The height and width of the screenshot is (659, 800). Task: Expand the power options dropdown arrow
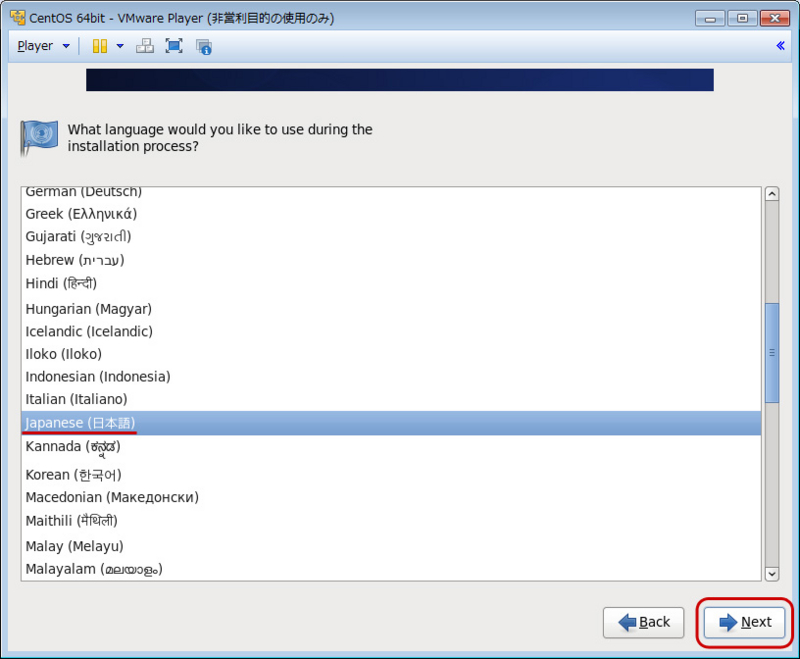point(120,46)
